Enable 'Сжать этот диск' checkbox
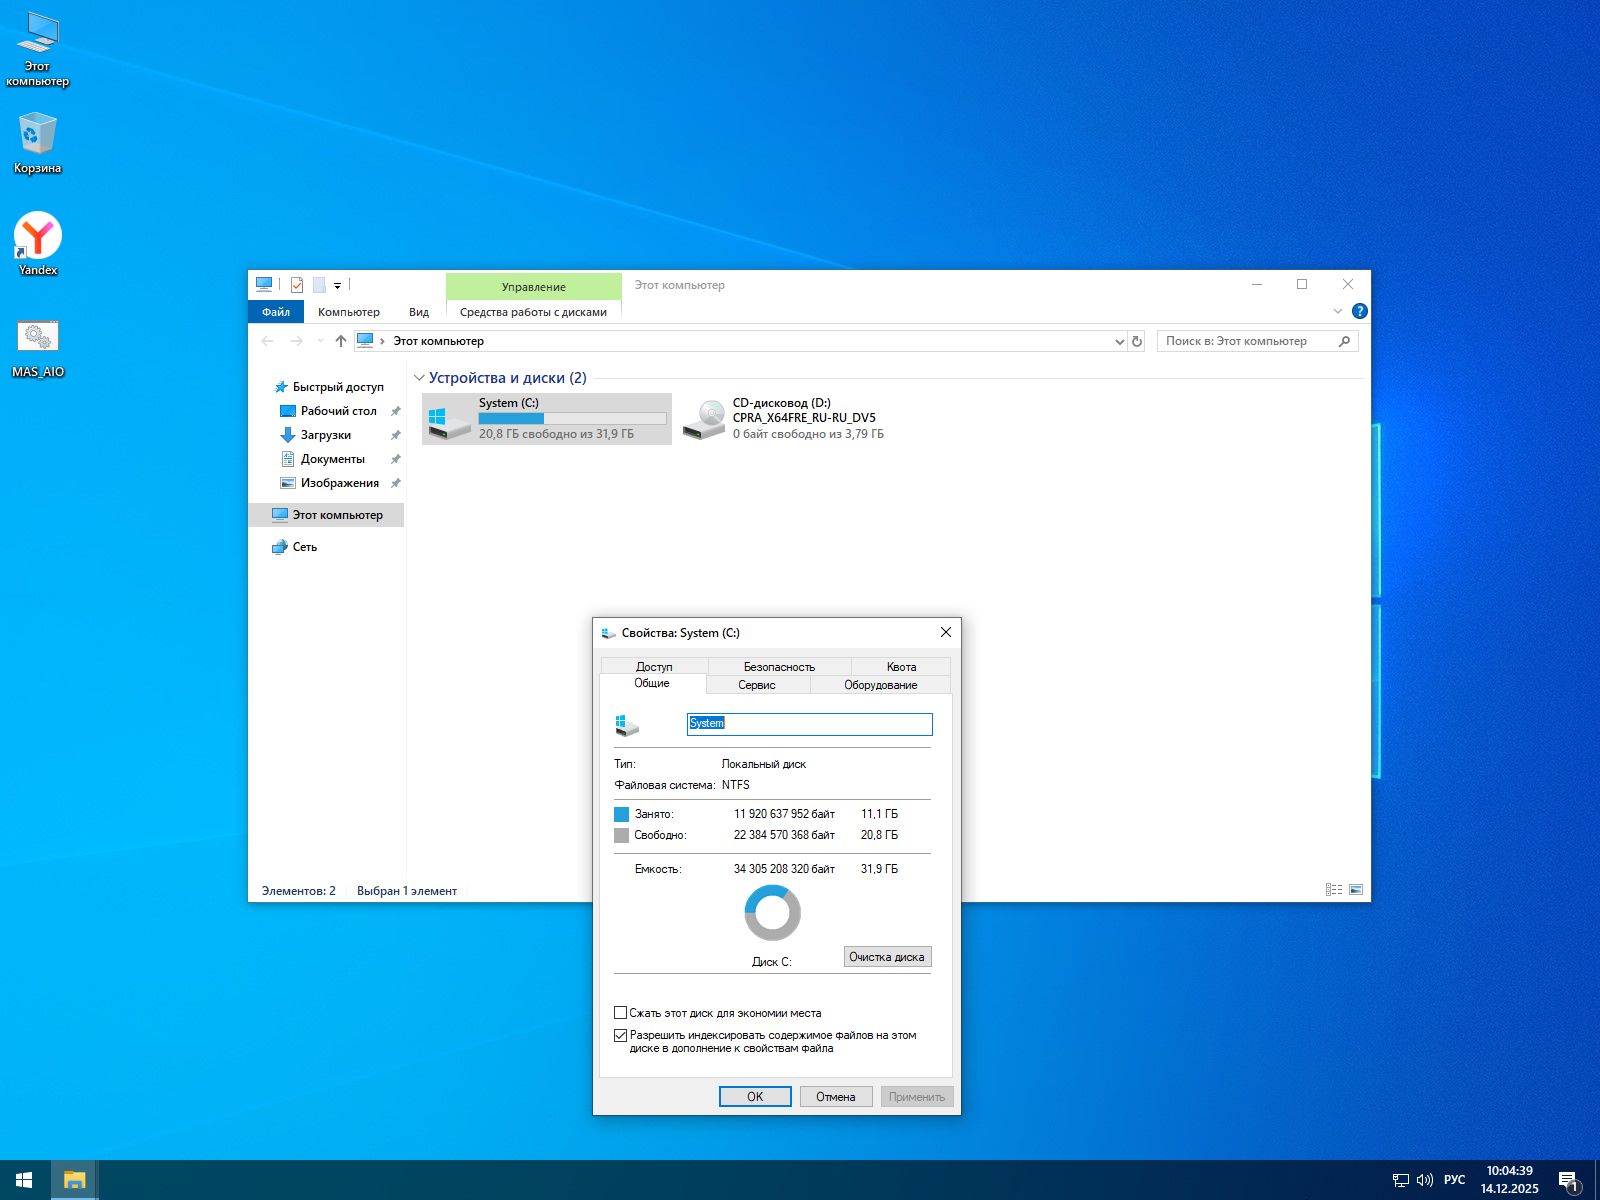 (620, 1013)
